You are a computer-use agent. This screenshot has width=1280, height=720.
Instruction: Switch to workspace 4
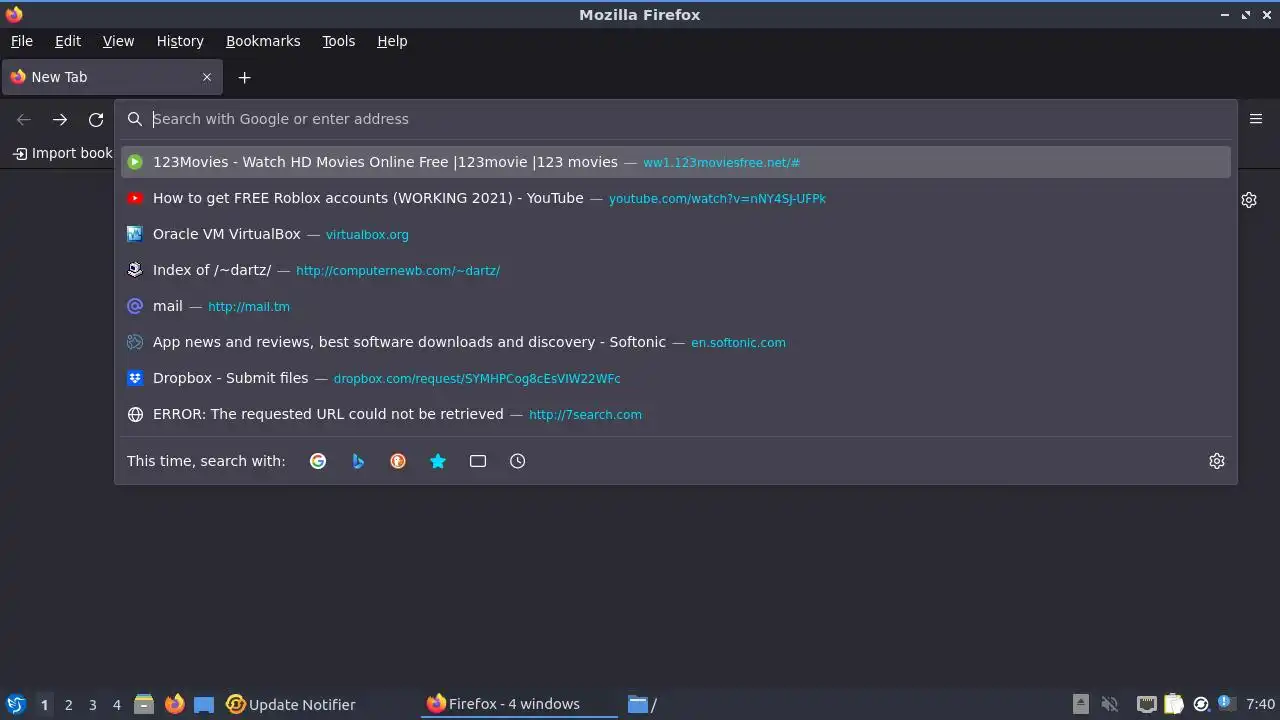(x=116, y=705)
